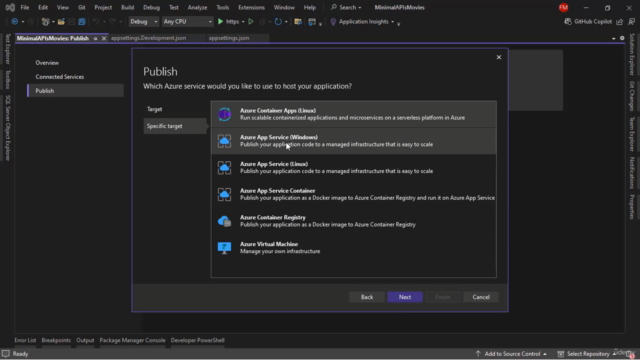This screenshot has height=360, width=640.
Task: Close the MinimalAPIsMovies Publish tab
Action: pyautogui.click(x=104, y=38)
